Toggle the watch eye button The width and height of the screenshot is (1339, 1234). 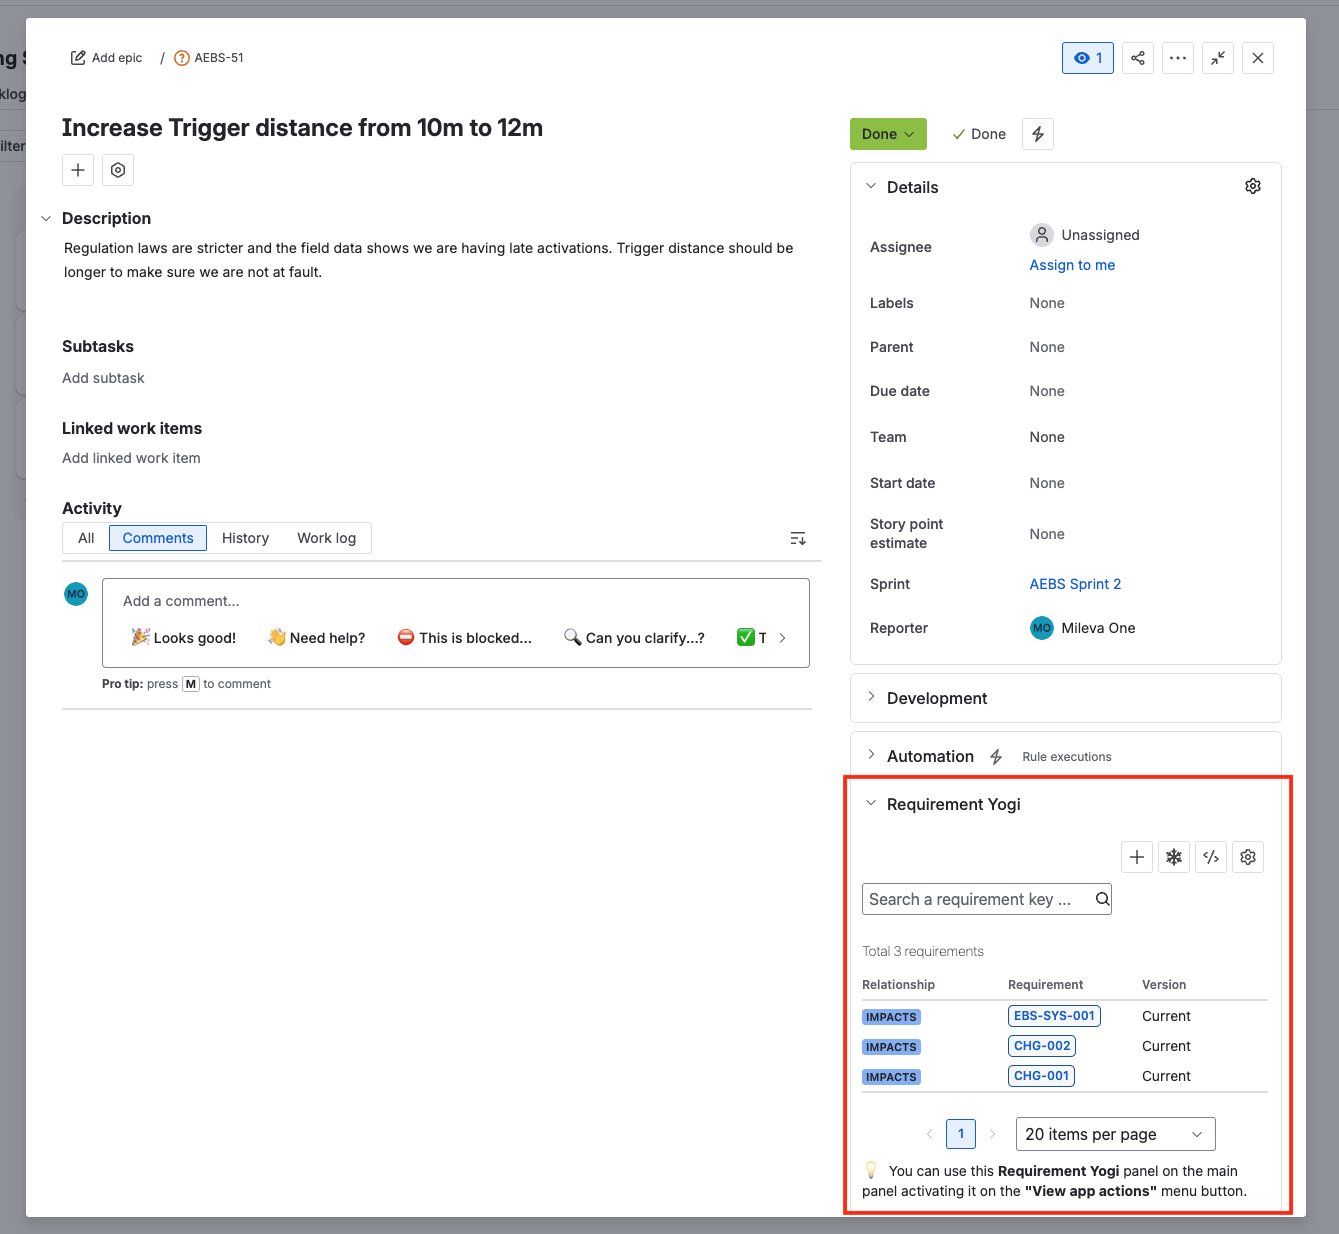1088,58
